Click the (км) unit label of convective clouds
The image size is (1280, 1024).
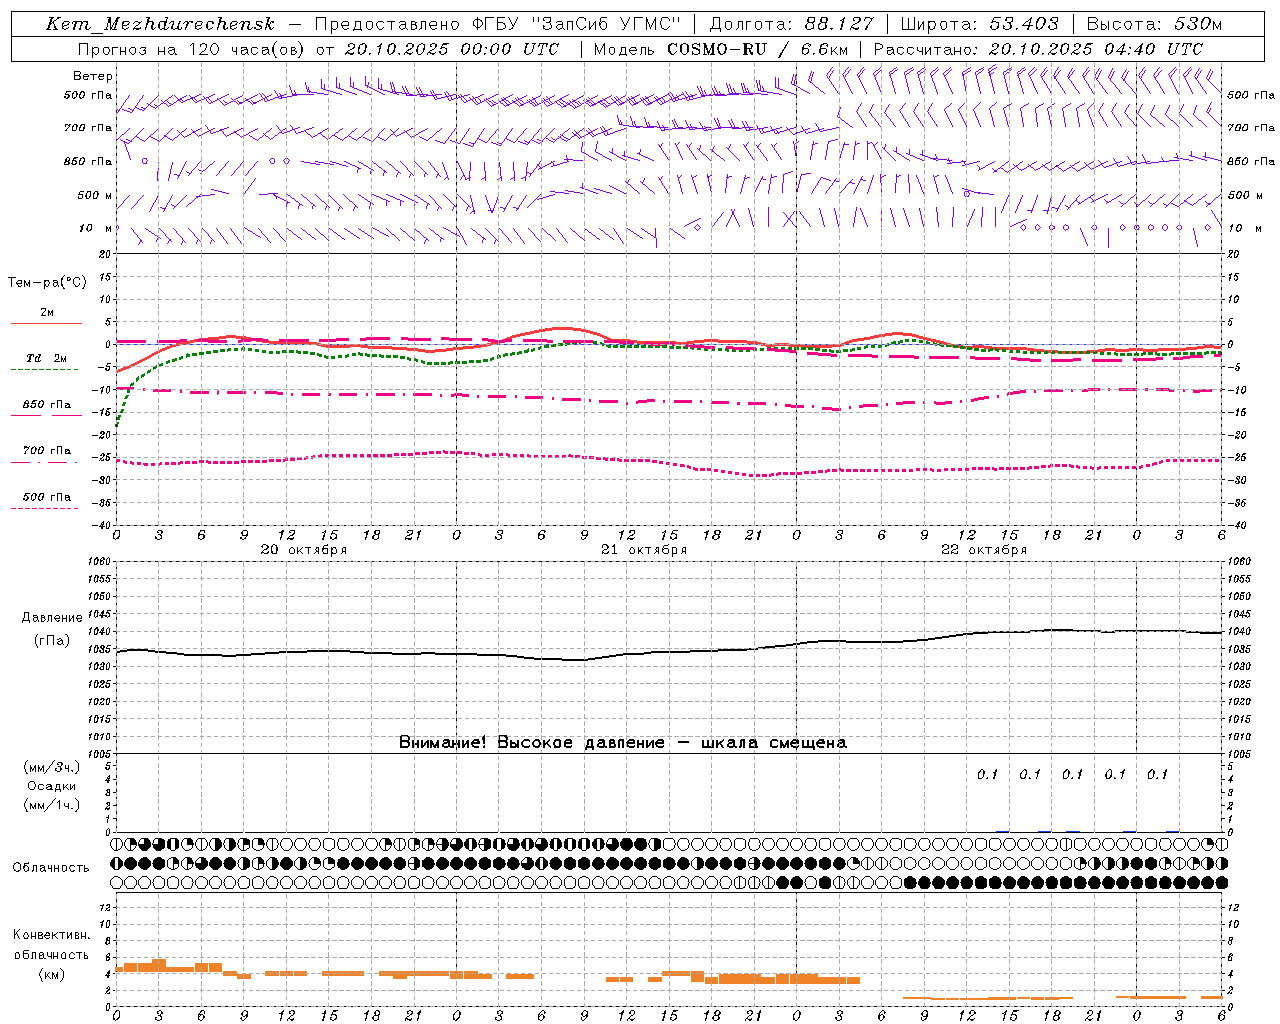(x=52, y=974)
